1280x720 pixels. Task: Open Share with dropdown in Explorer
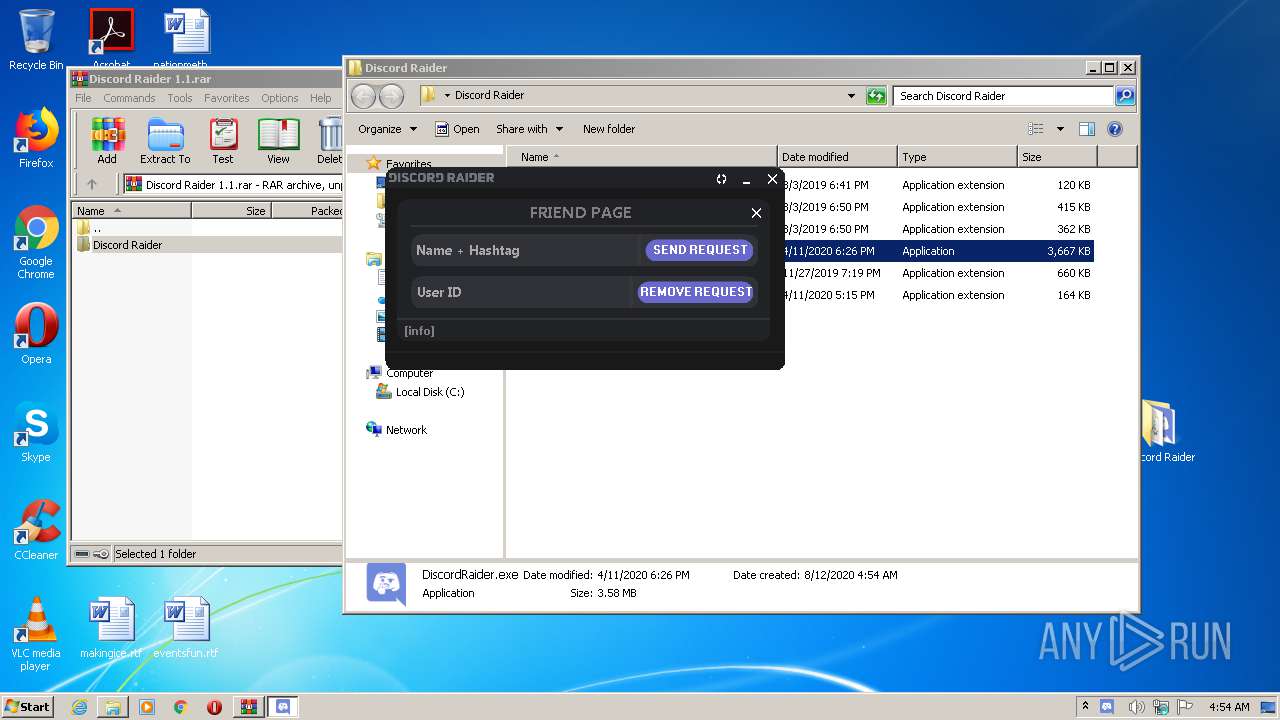(x=529, y=129)
